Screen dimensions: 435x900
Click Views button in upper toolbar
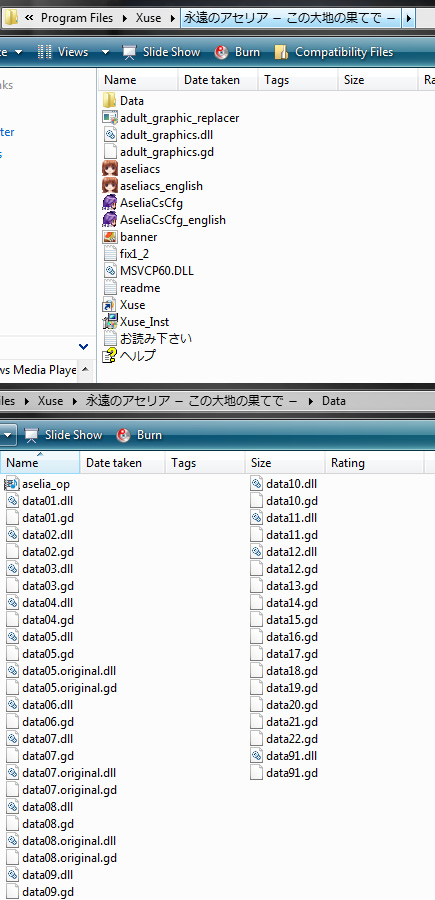[64, 52]
